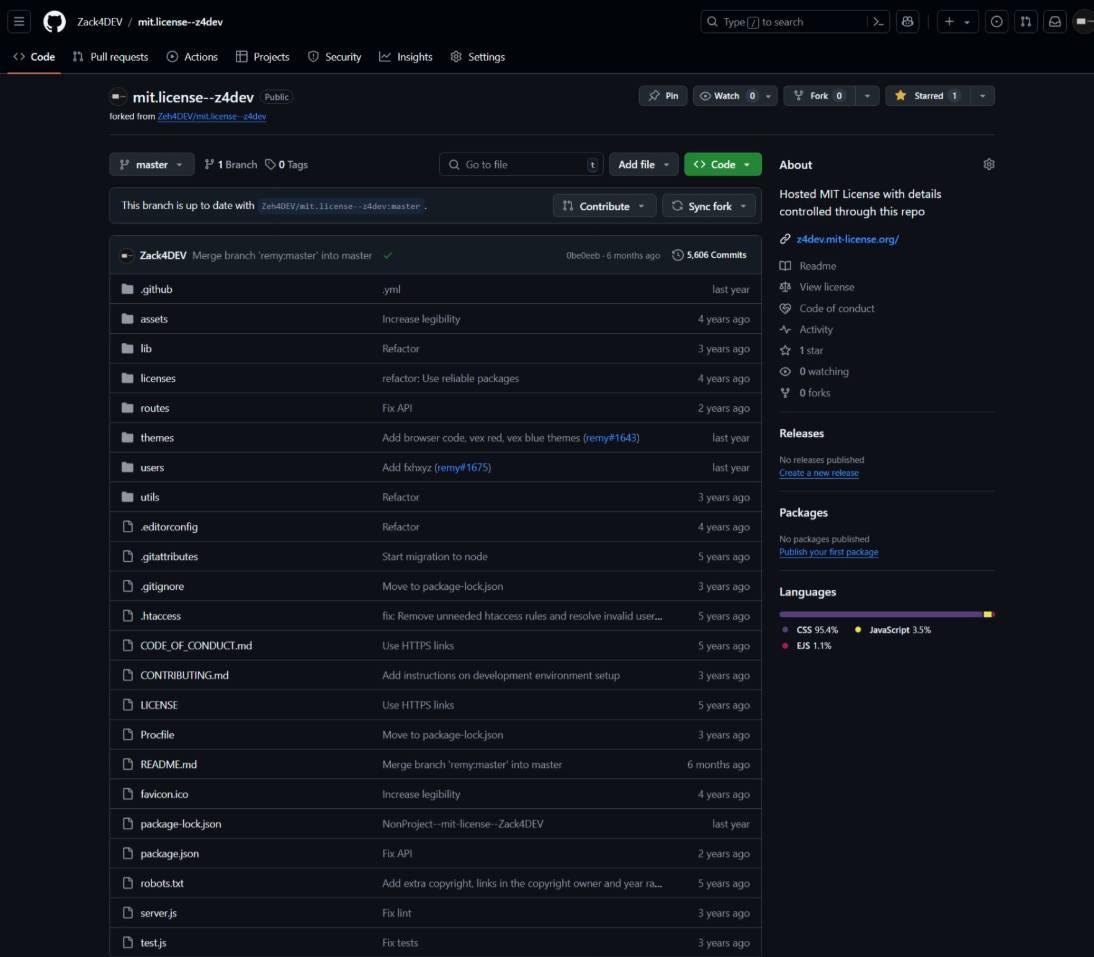Open the green Code dropdown
Screen dimensions: 1094x957
point(723,165)
